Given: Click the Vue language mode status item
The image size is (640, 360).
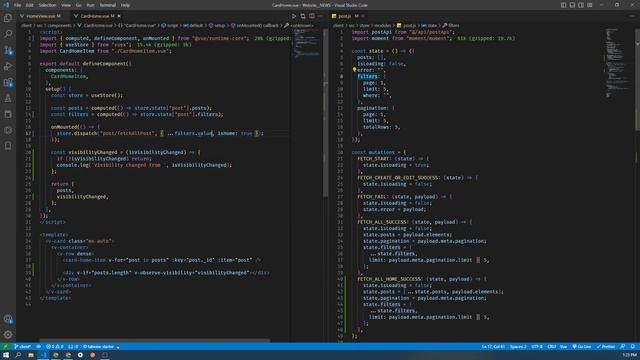Looking at the screenshot, I should 563,347.
